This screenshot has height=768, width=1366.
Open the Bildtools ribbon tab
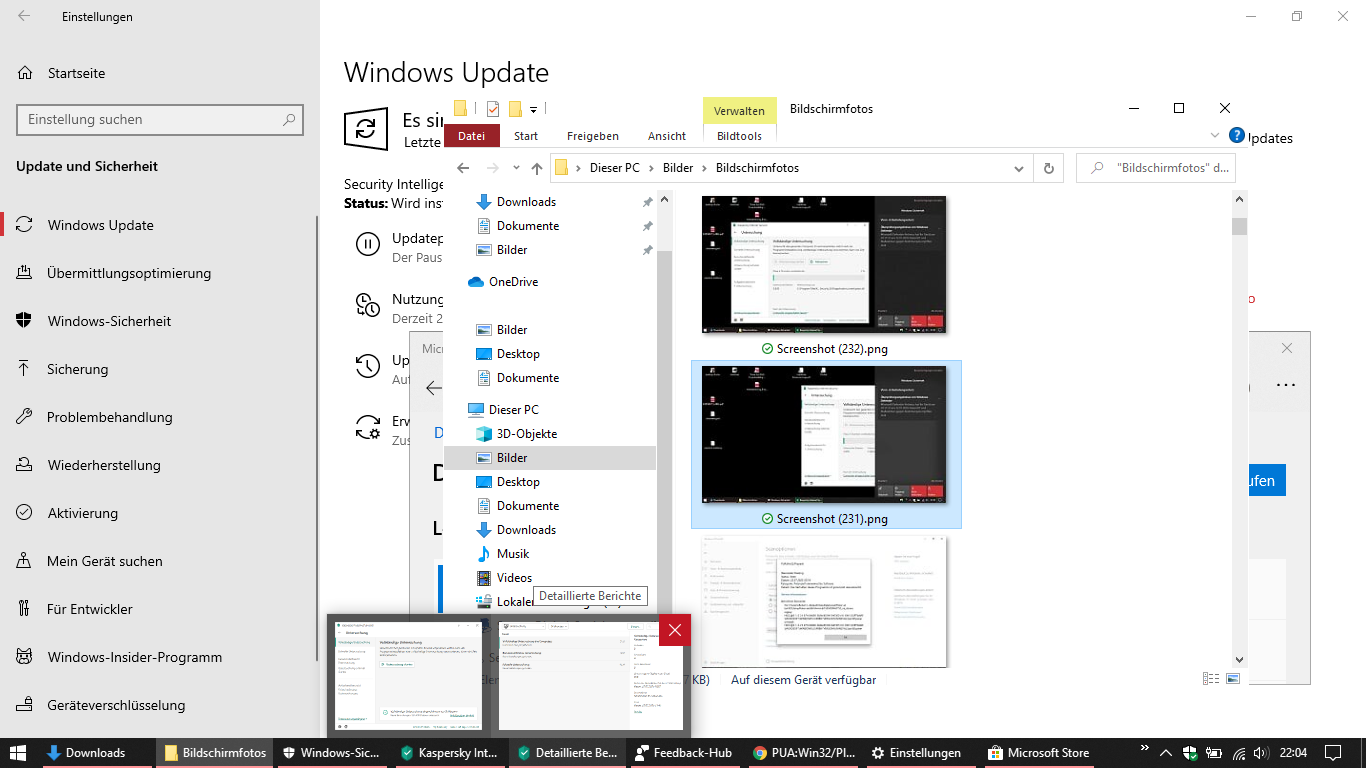pos(740,136)
